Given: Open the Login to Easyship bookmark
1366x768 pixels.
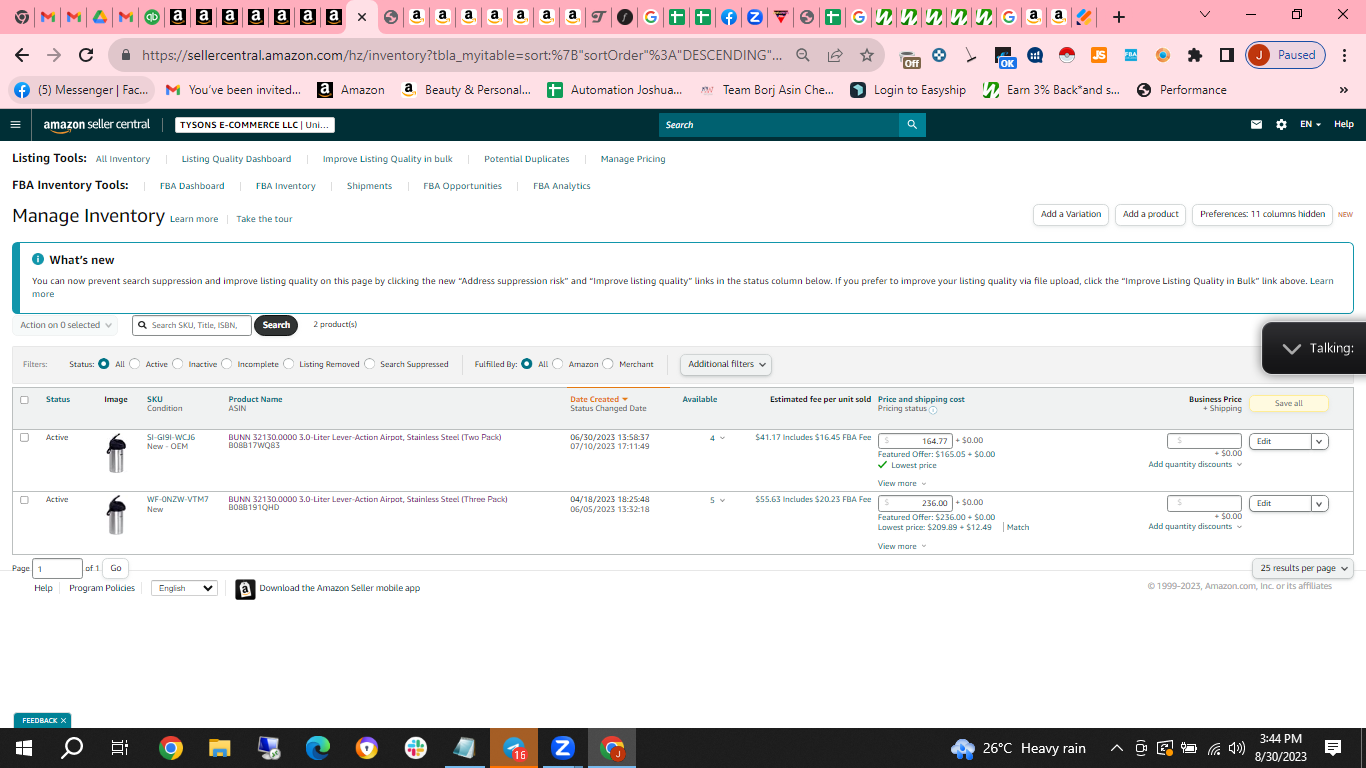Looking at the screenshot, I should [x=908, y=90].
